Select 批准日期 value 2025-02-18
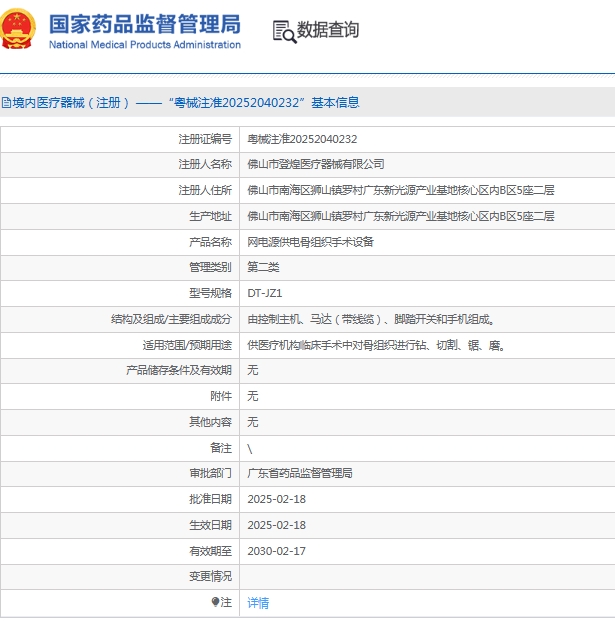Viewport: 615px width, 625px height. 277,499
